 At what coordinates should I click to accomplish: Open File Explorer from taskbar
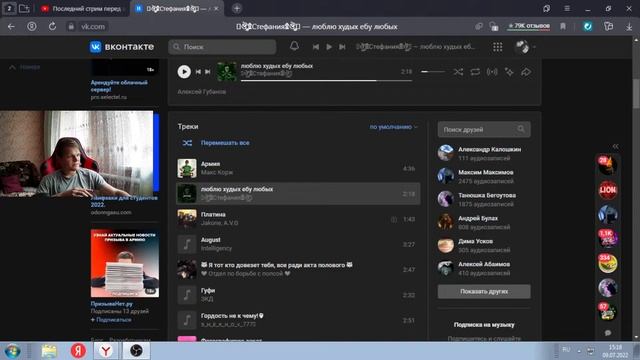click(x=49, y=351)
